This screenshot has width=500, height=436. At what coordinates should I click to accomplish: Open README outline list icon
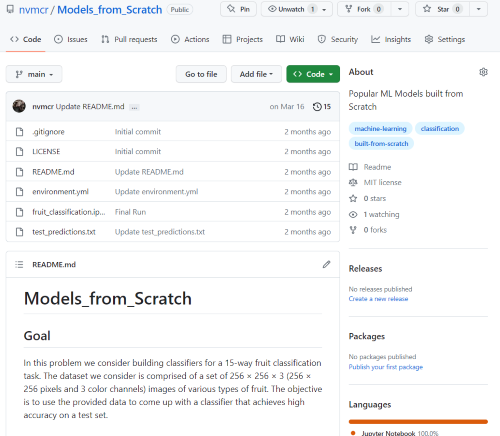[19, 264]
